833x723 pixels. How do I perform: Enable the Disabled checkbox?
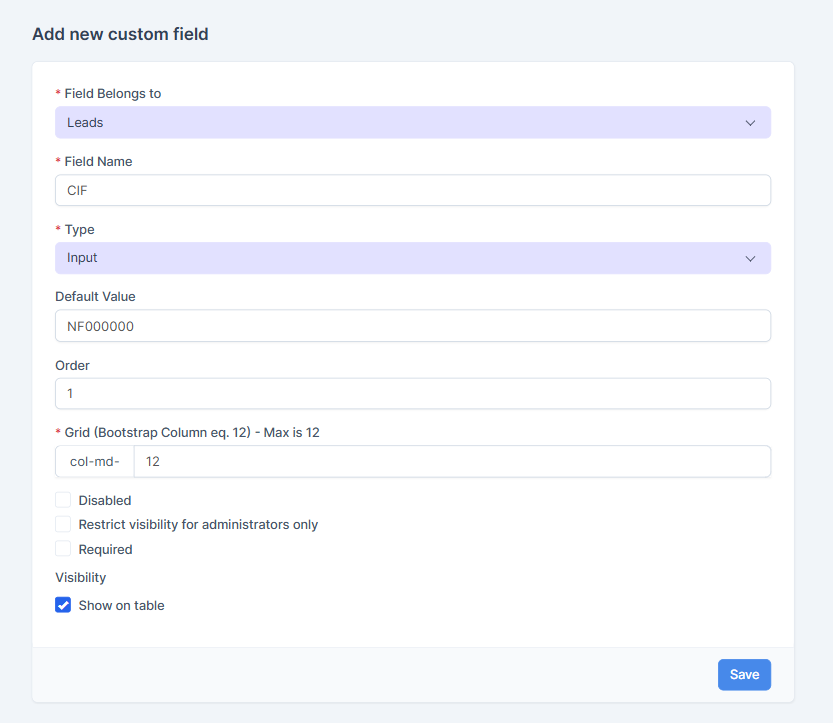[63, 500]
